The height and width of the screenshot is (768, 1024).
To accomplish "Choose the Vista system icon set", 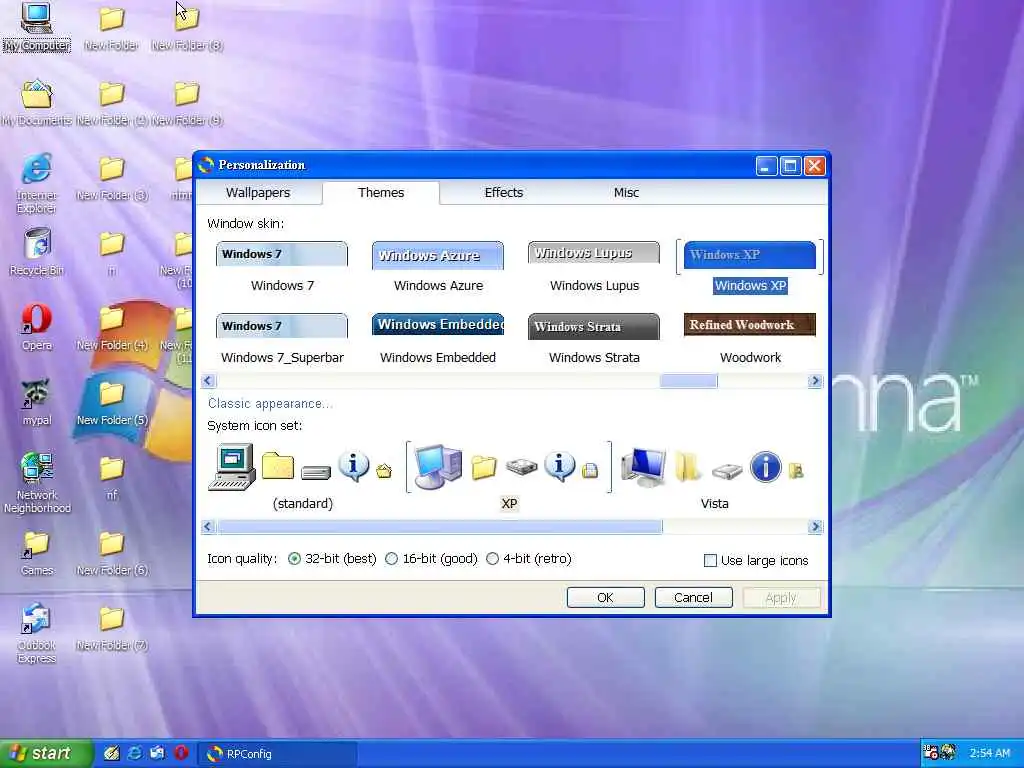I will coord(714,477).
